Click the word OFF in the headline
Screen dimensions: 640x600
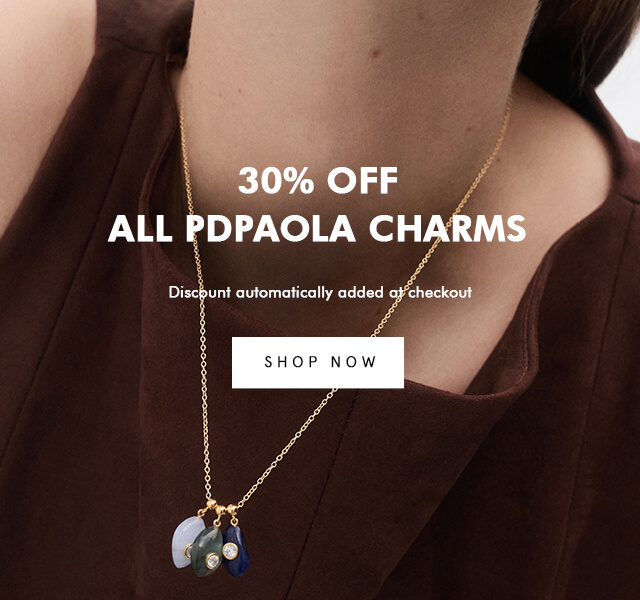[x=362, y=180]
